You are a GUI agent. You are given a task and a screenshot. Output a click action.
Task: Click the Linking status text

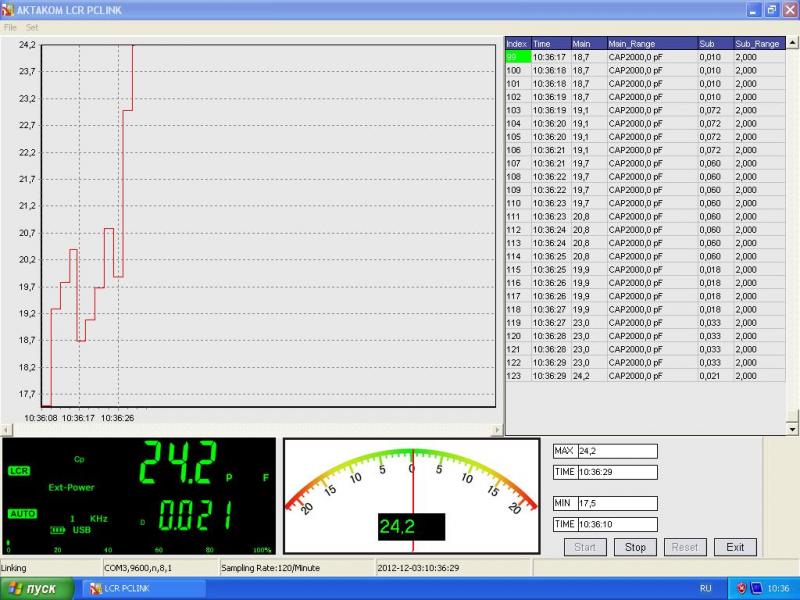(x=13, y=568)
